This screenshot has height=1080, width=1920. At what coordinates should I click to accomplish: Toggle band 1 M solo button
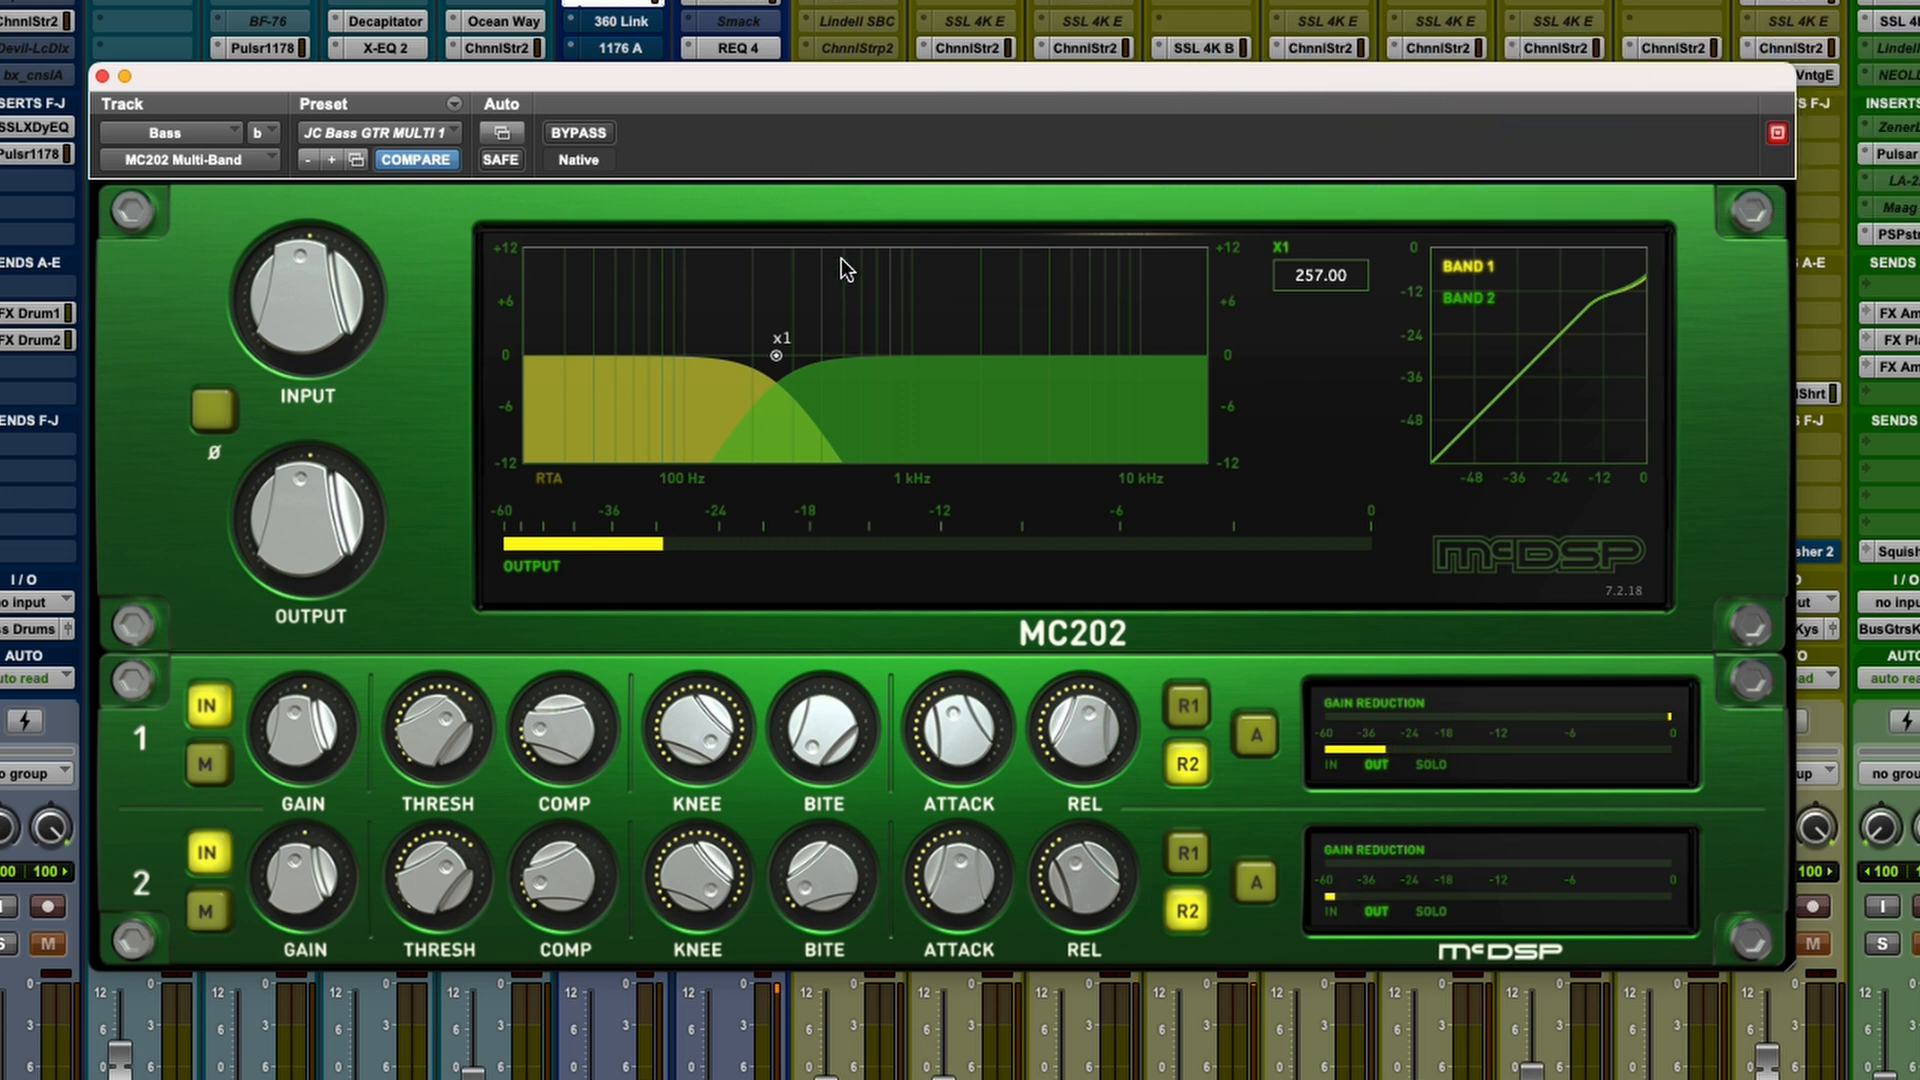207,765
